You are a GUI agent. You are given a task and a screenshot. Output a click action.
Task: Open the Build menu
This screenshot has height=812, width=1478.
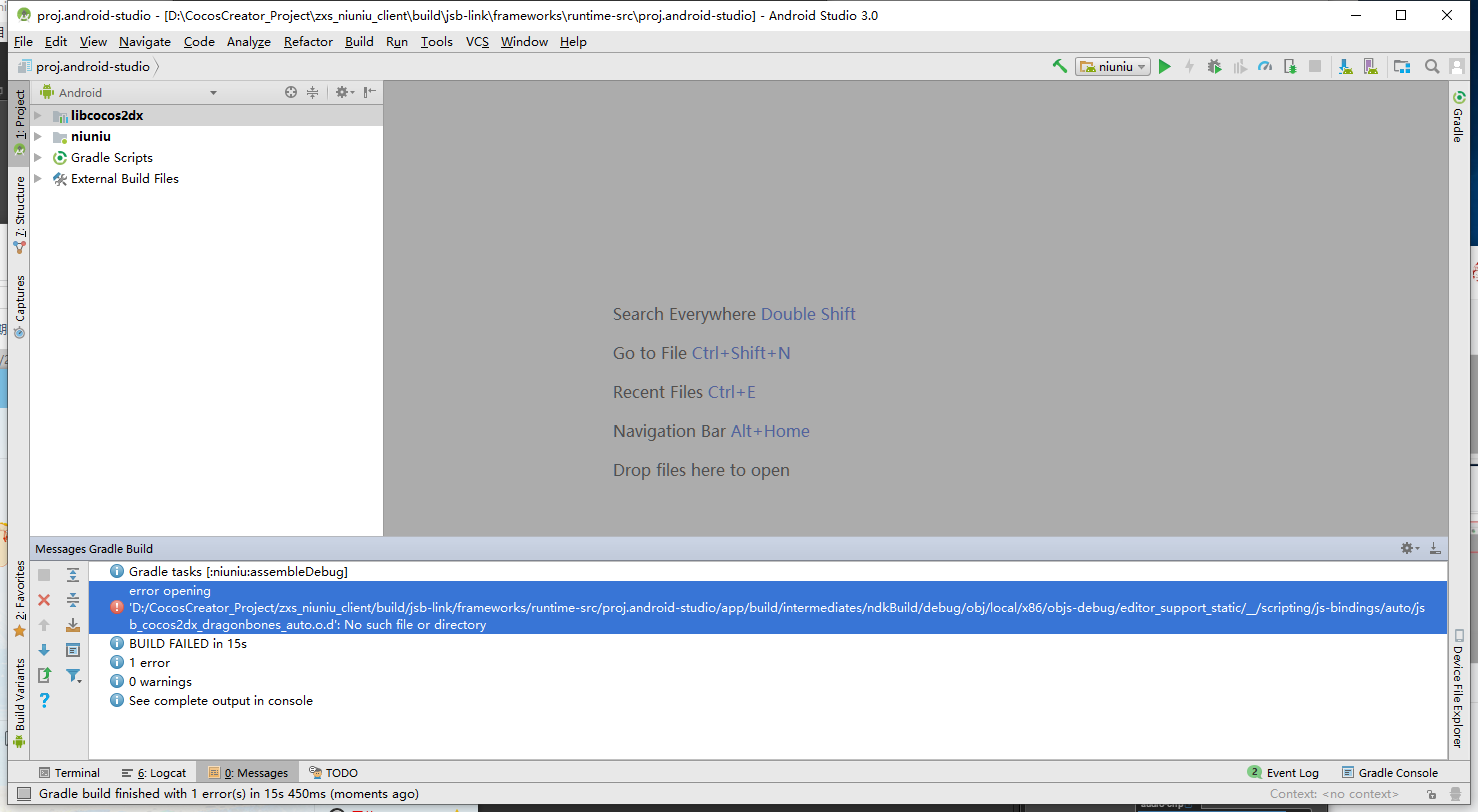point(359,42)
